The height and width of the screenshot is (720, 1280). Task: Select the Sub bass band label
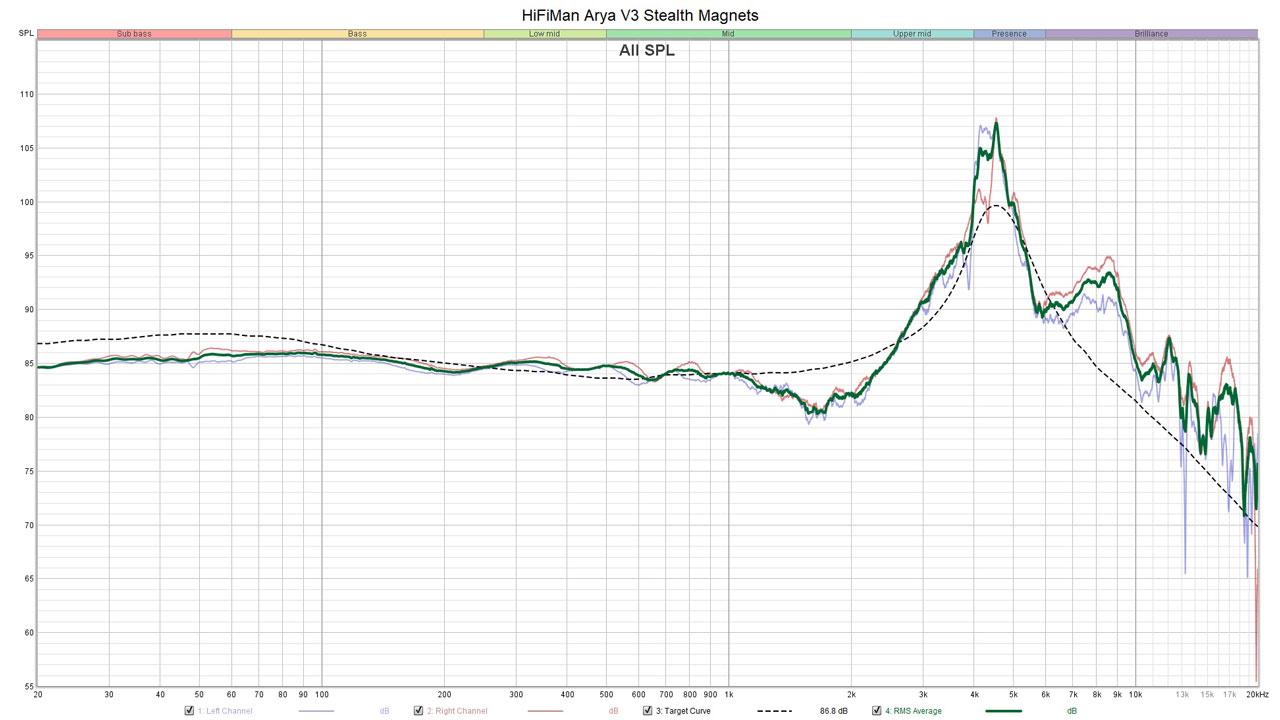tap(134, 34)
